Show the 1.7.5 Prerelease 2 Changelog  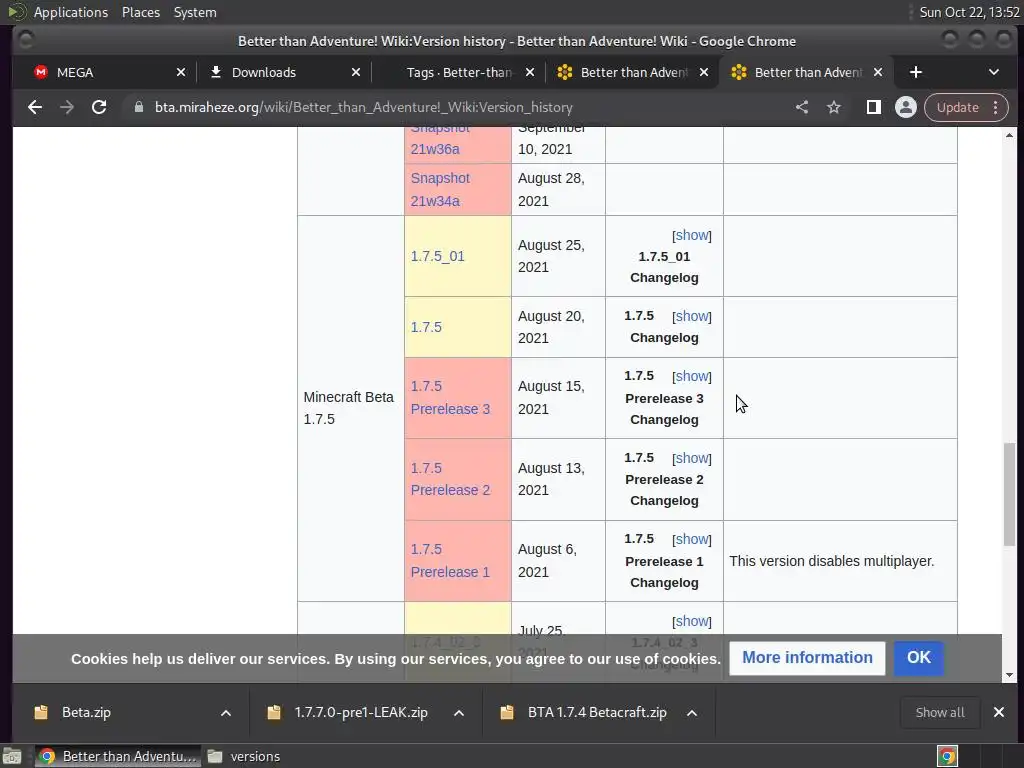(692, 458)
